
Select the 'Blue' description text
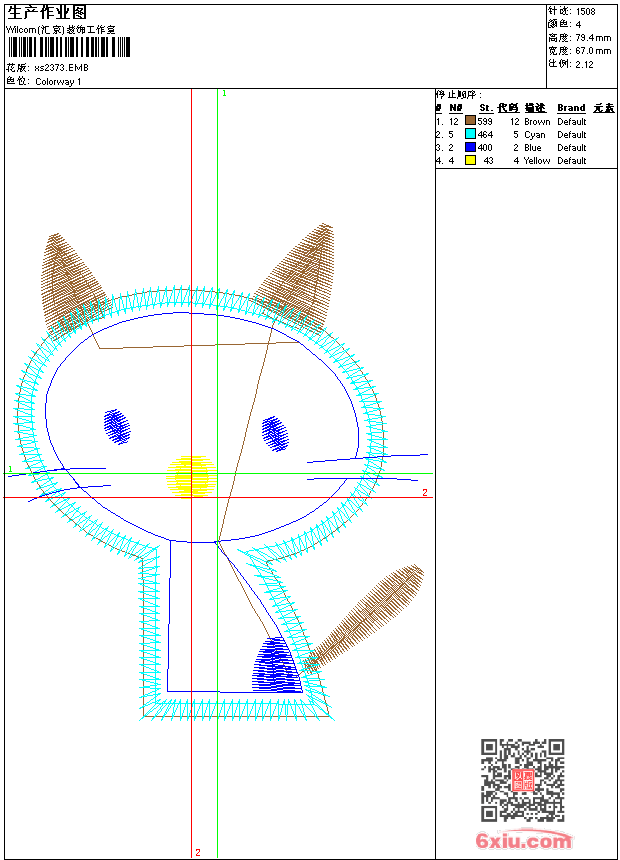pyautogui.click(x=532, y=148)
